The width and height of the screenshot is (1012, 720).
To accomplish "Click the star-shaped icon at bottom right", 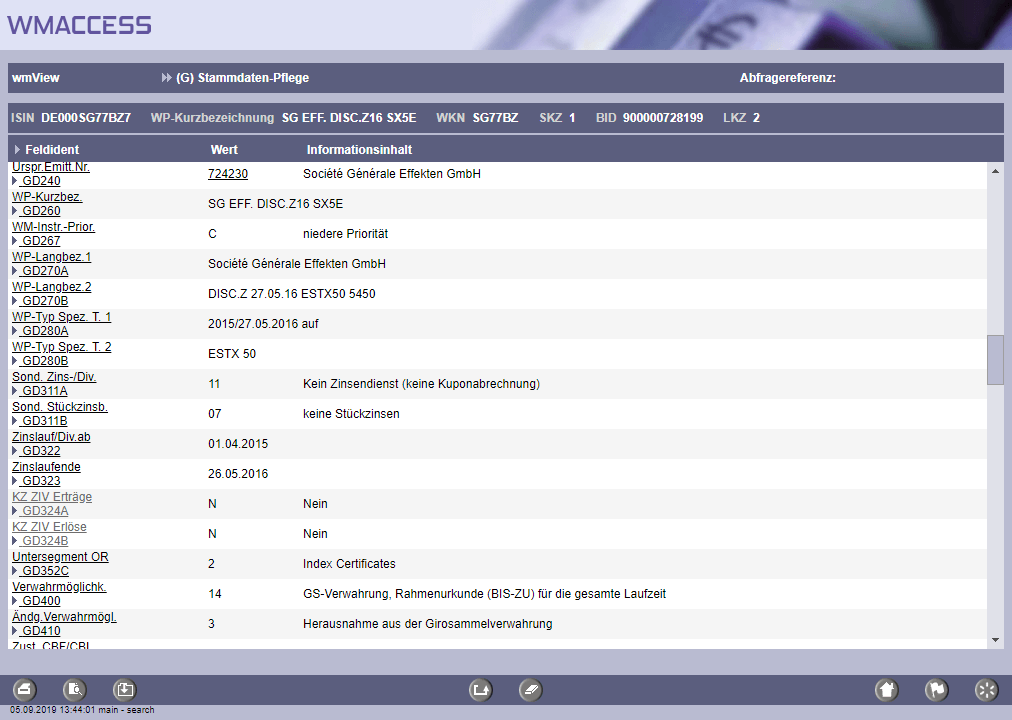I will point(986,689).
